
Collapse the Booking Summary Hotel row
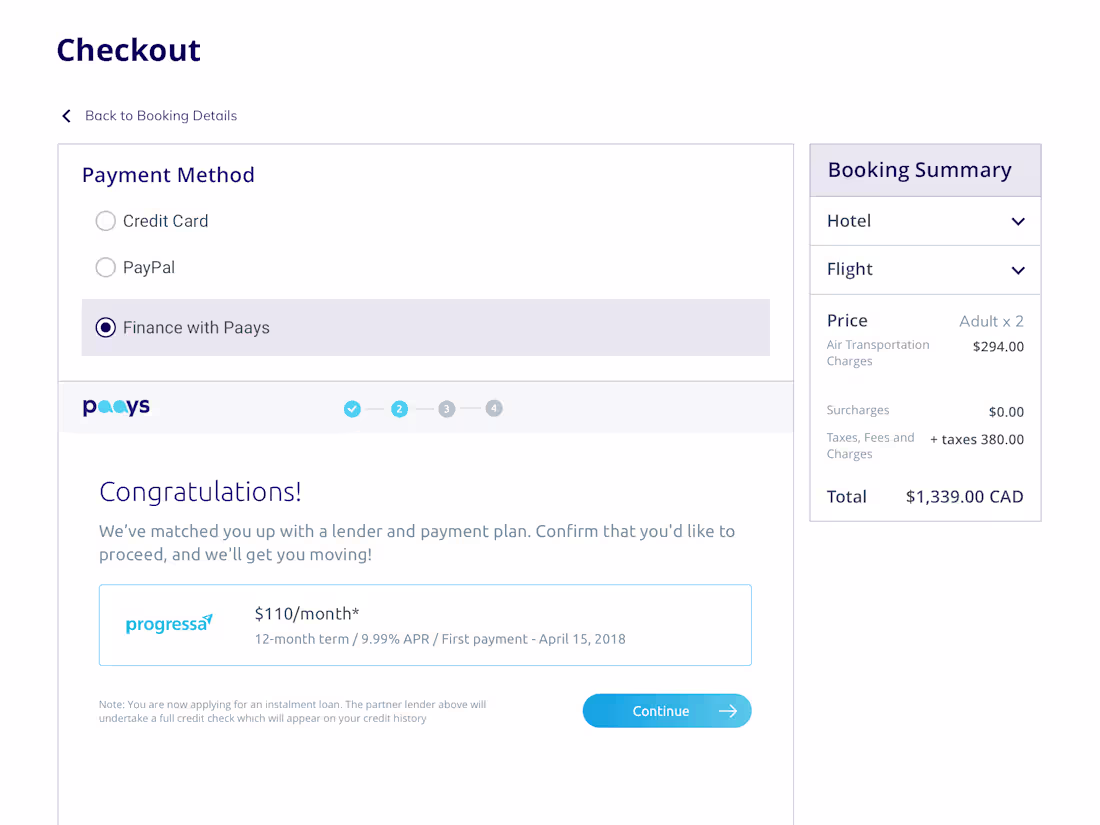tap(1018, 221)
